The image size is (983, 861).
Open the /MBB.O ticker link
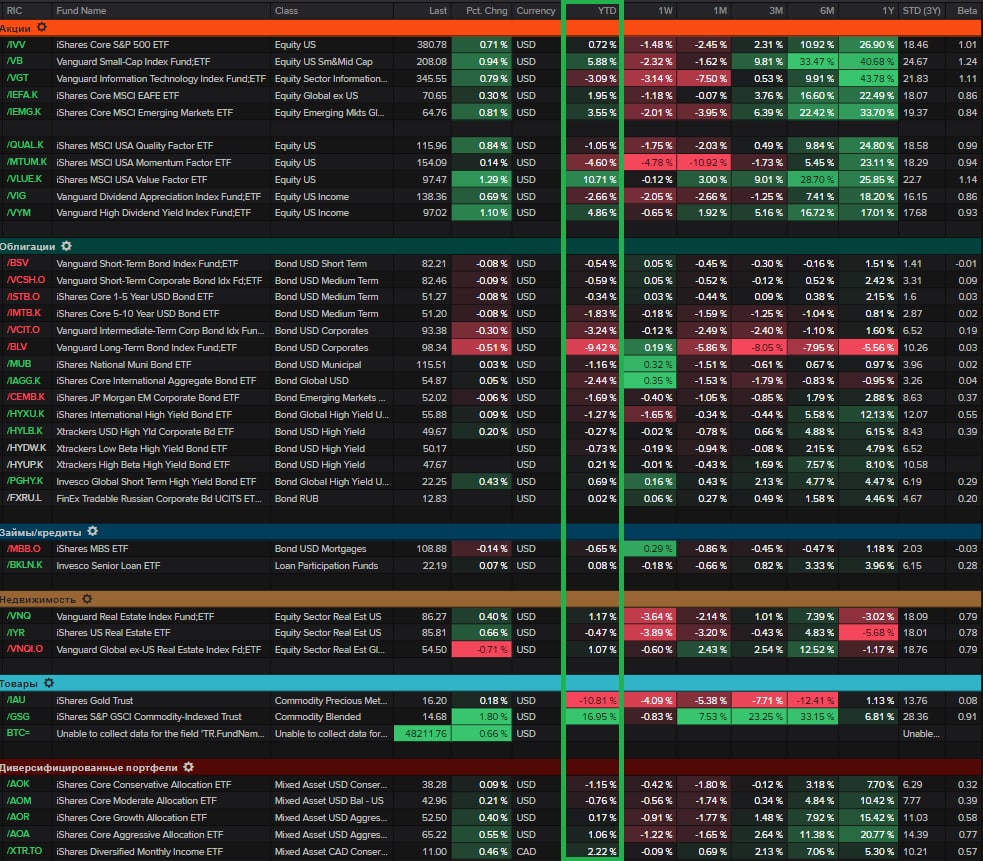click(23, 548)
